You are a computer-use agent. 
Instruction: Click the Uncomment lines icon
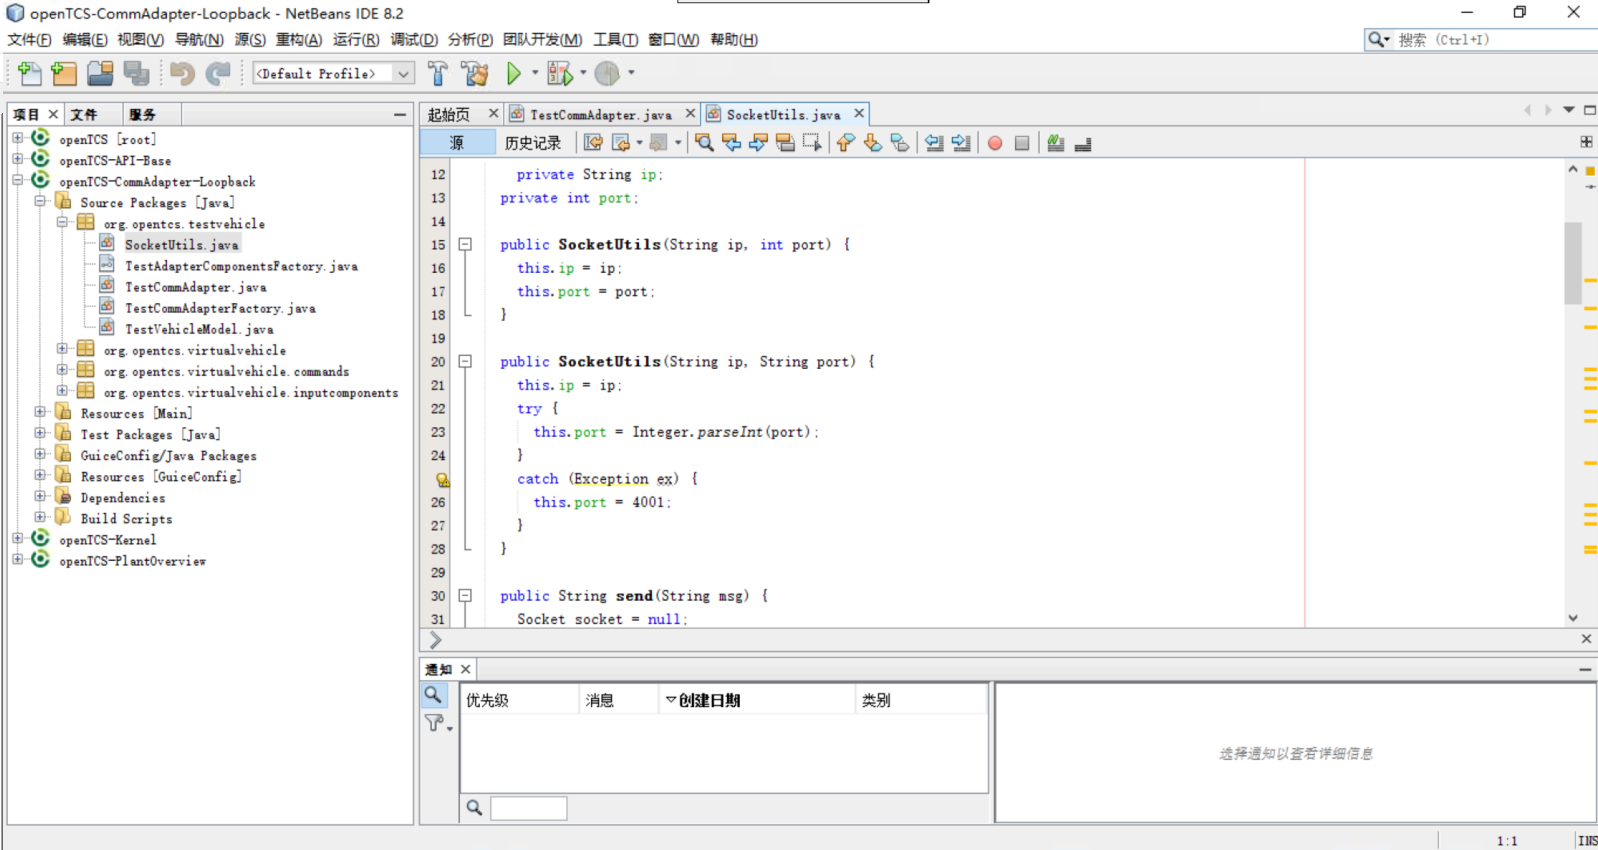point(1083,144)
